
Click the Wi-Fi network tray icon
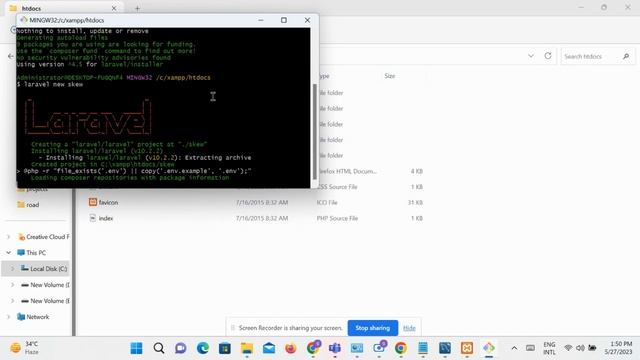(x=568, y=348)
